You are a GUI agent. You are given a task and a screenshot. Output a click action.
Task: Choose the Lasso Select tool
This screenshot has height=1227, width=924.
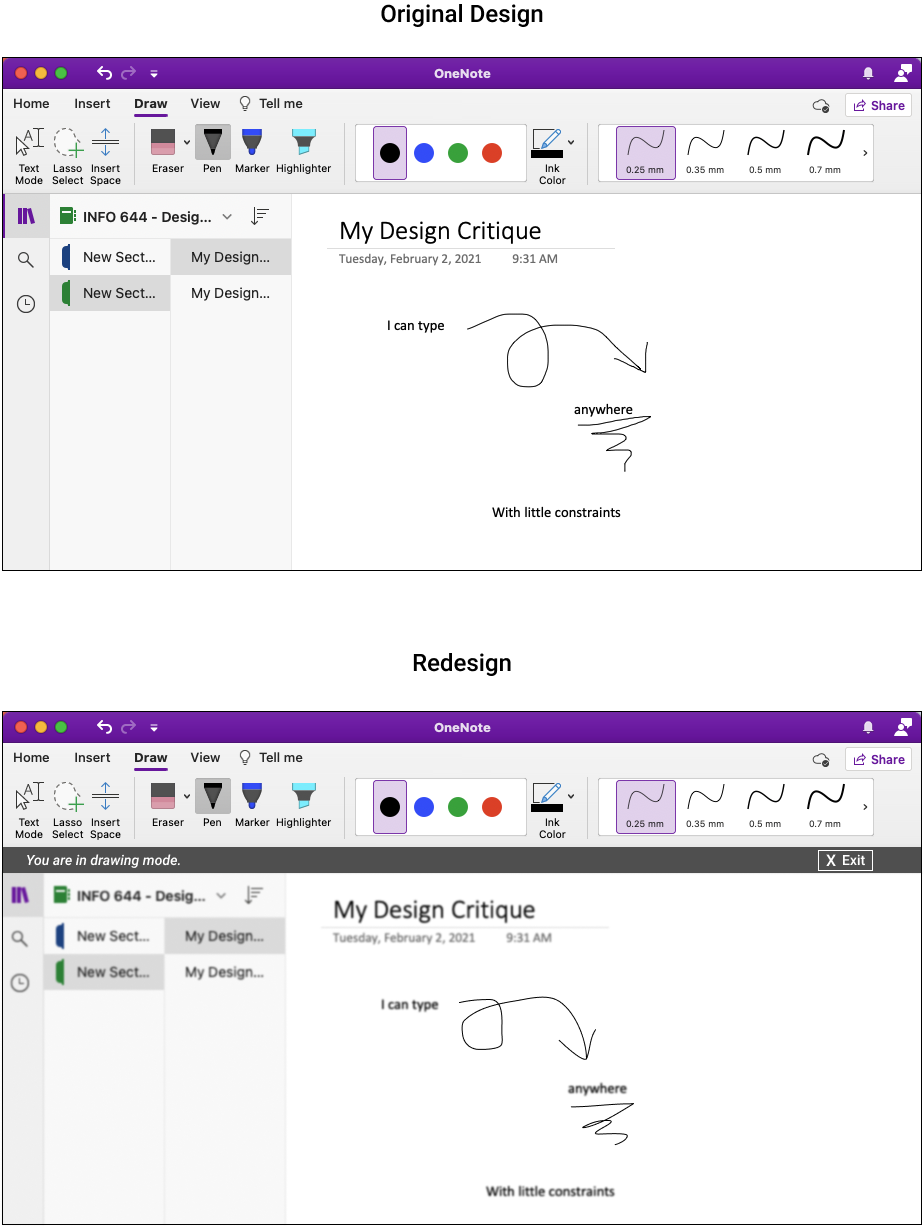click(x=67, y=150)
